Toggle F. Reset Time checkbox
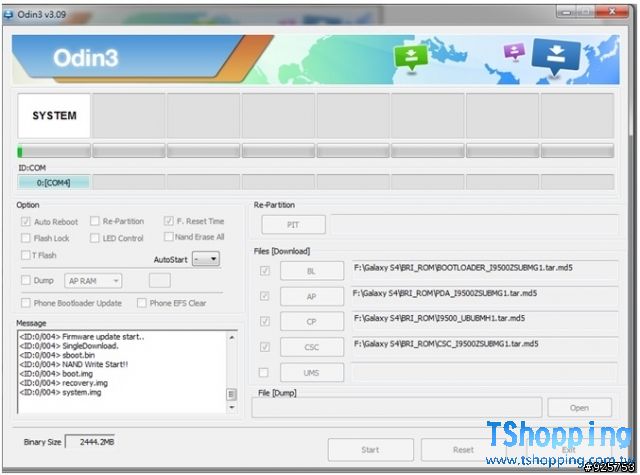The image size is (640, 475). pyautogui.click(x=168, y=221)
